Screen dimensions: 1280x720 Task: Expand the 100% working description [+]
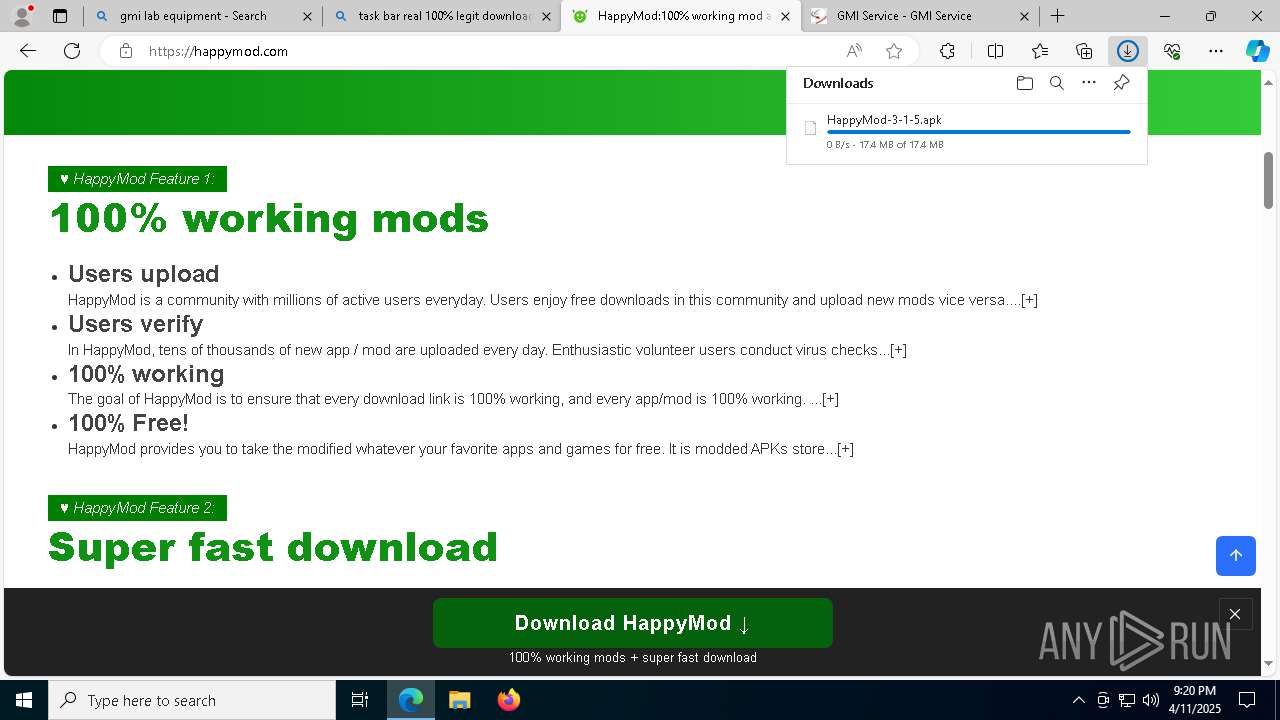[x=830, y=399]
